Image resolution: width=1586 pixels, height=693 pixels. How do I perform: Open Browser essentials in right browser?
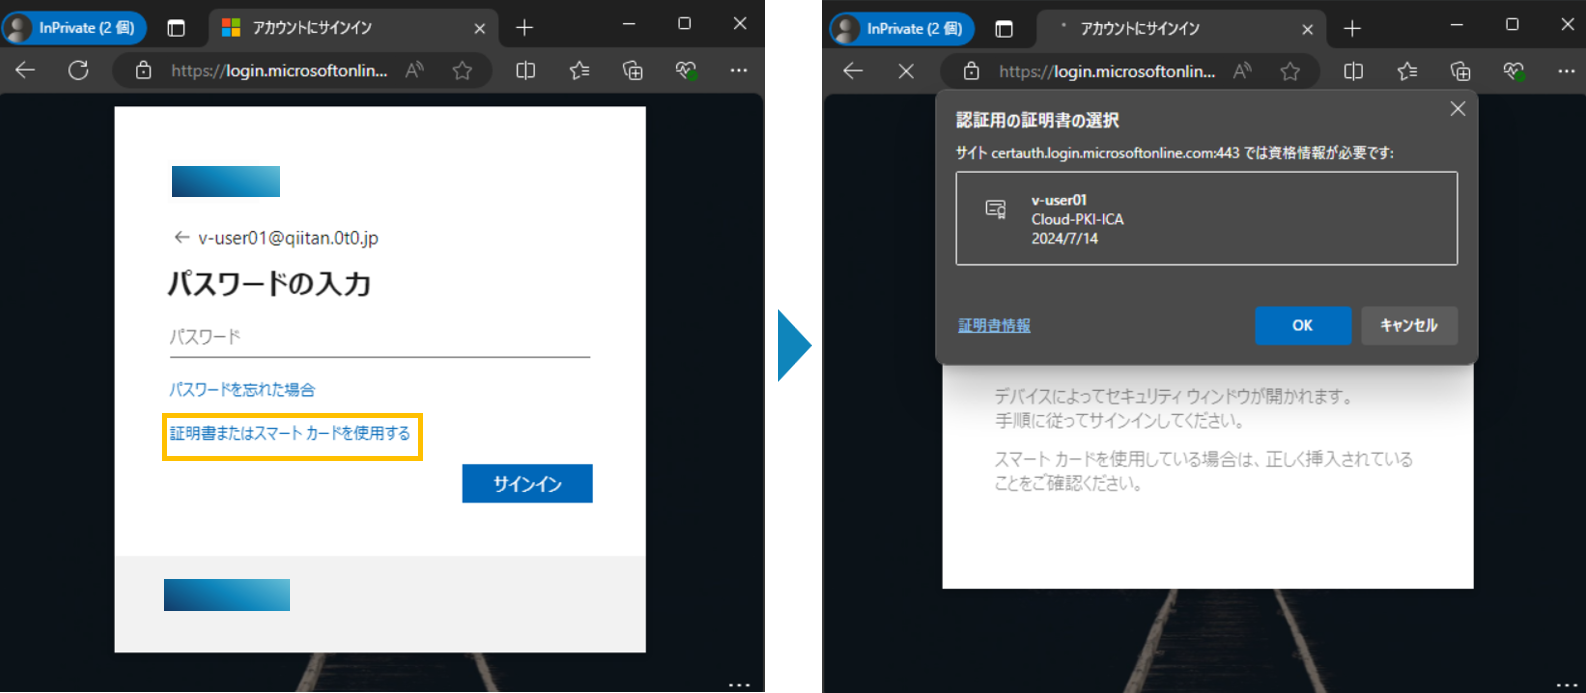tap(1514, 71)
